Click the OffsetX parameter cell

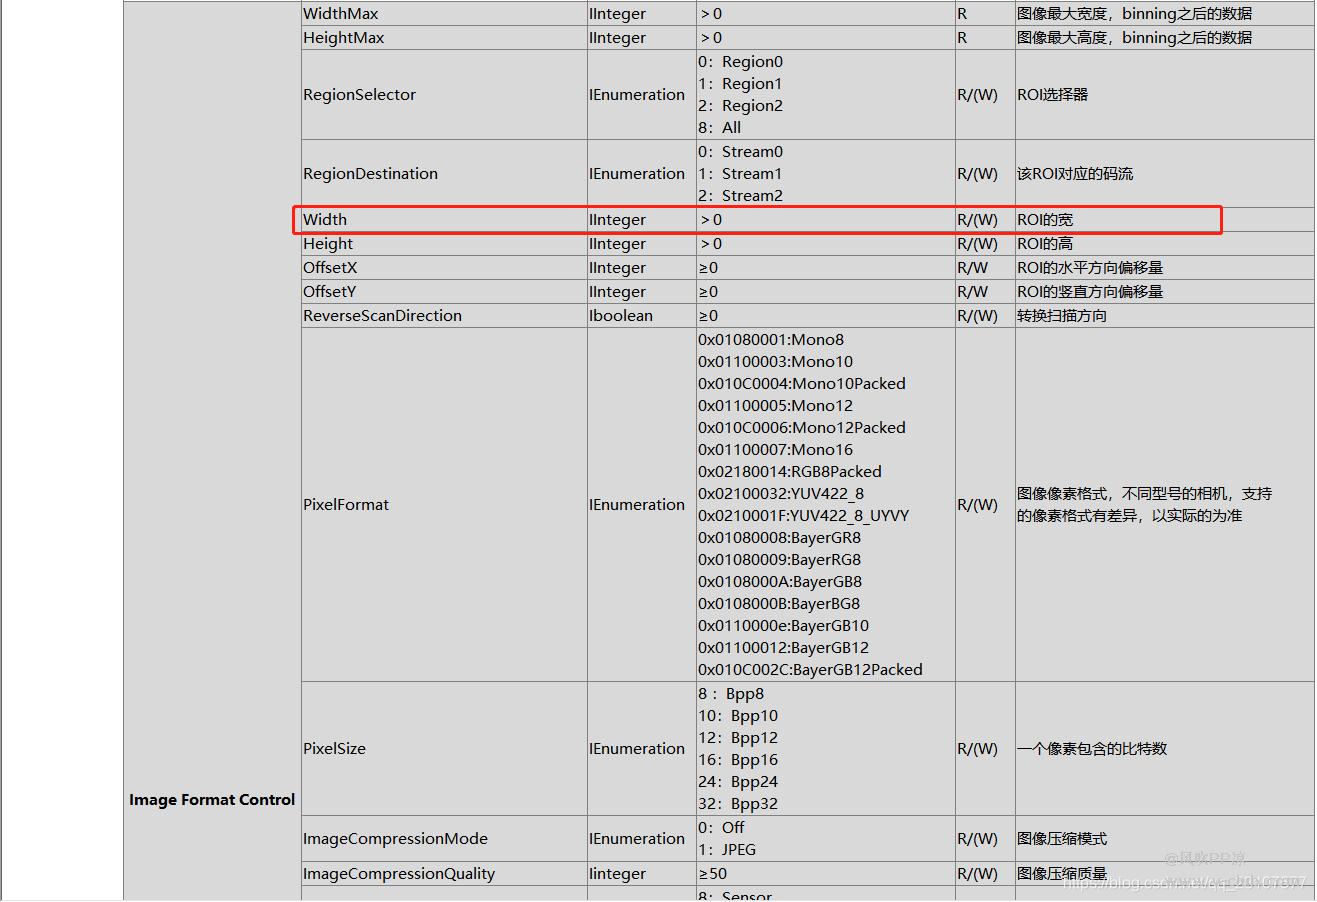(x=330, y=268)
